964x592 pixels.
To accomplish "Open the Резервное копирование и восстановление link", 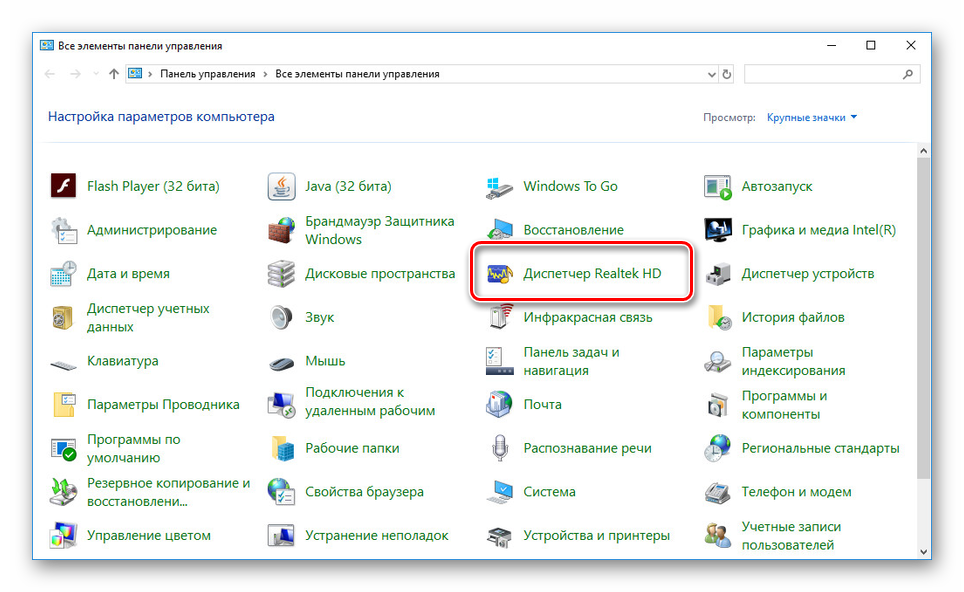I will tap(168, 492).
